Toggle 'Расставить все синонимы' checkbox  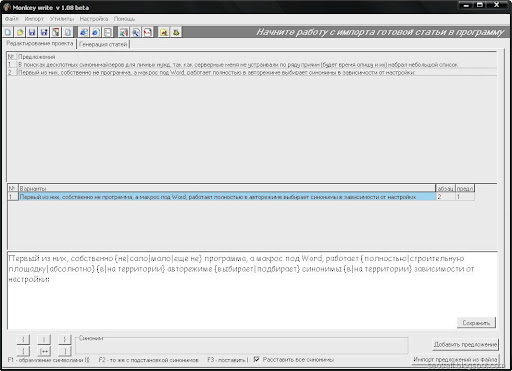click(x=256, y=359)
